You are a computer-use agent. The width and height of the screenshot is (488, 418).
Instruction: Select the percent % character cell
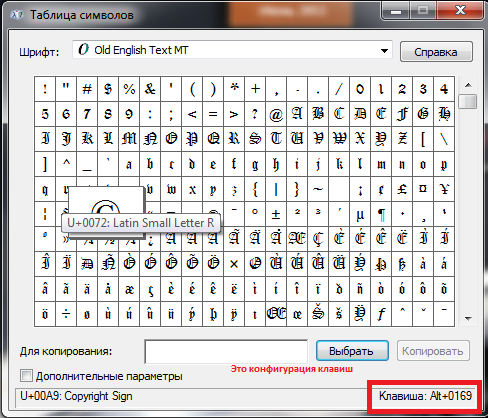coord(129,89)
